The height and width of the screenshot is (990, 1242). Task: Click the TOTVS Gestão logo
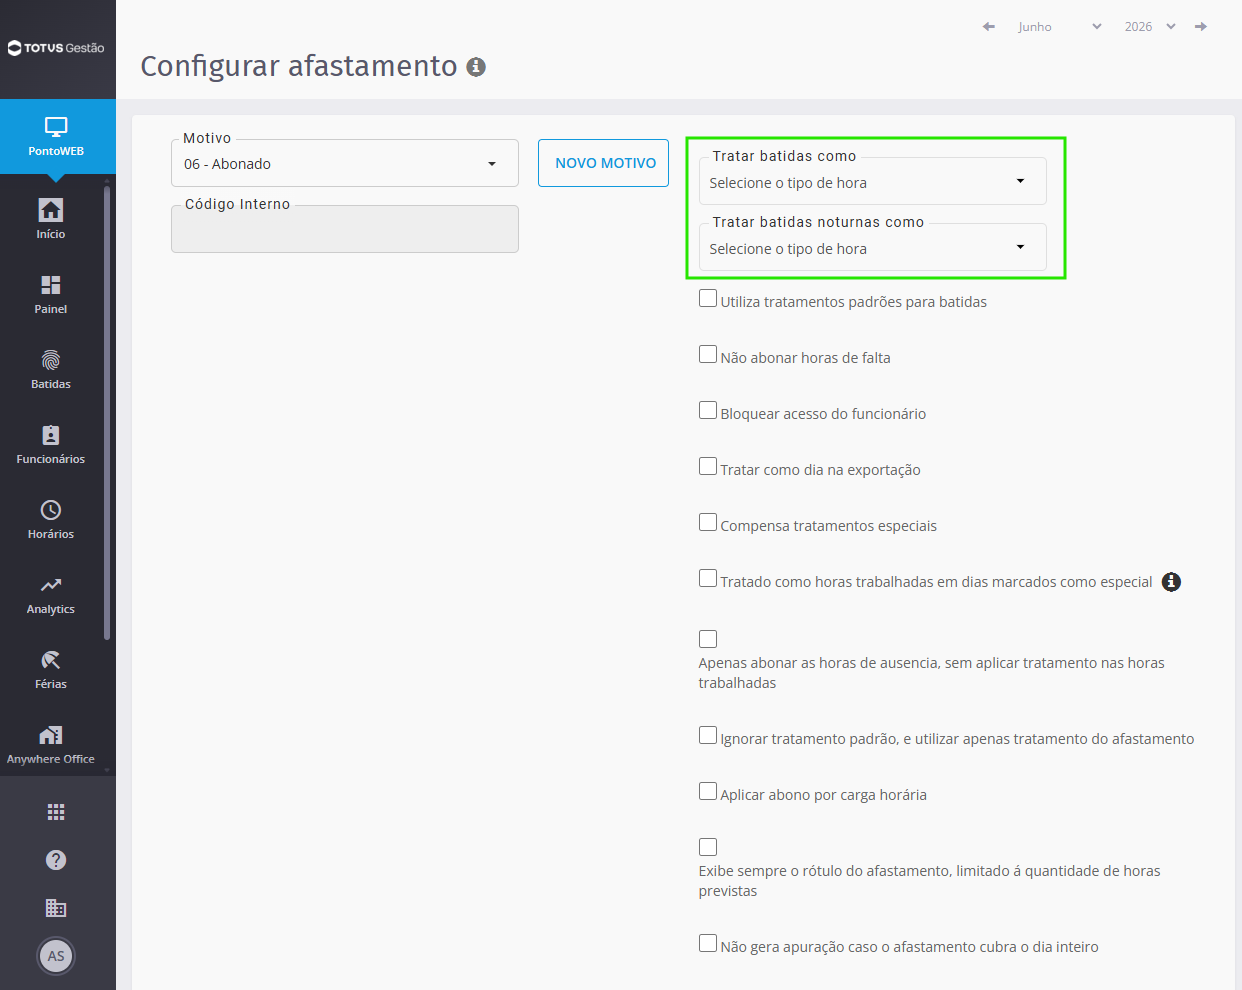56,48
